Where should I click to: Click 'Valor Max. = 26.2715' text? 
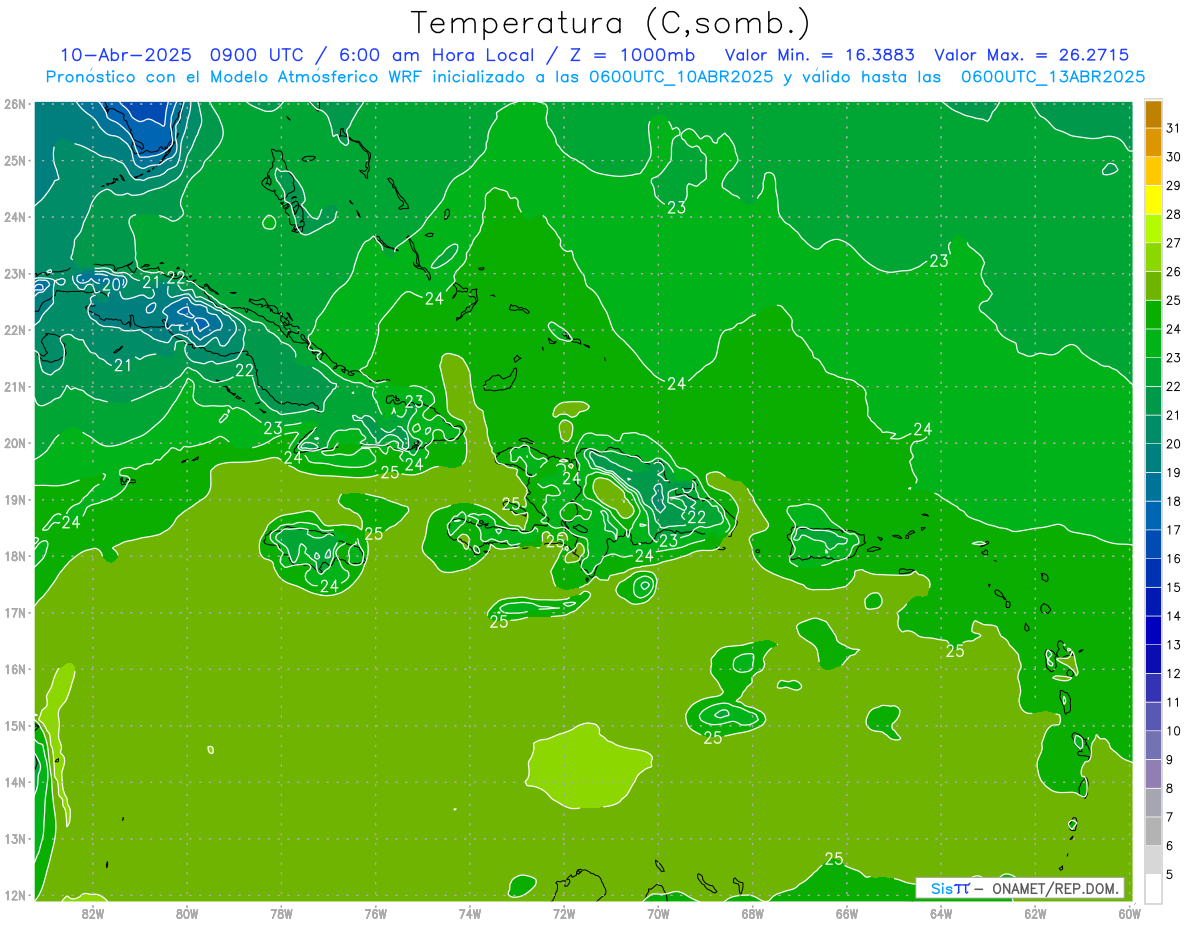(1032, 55)
